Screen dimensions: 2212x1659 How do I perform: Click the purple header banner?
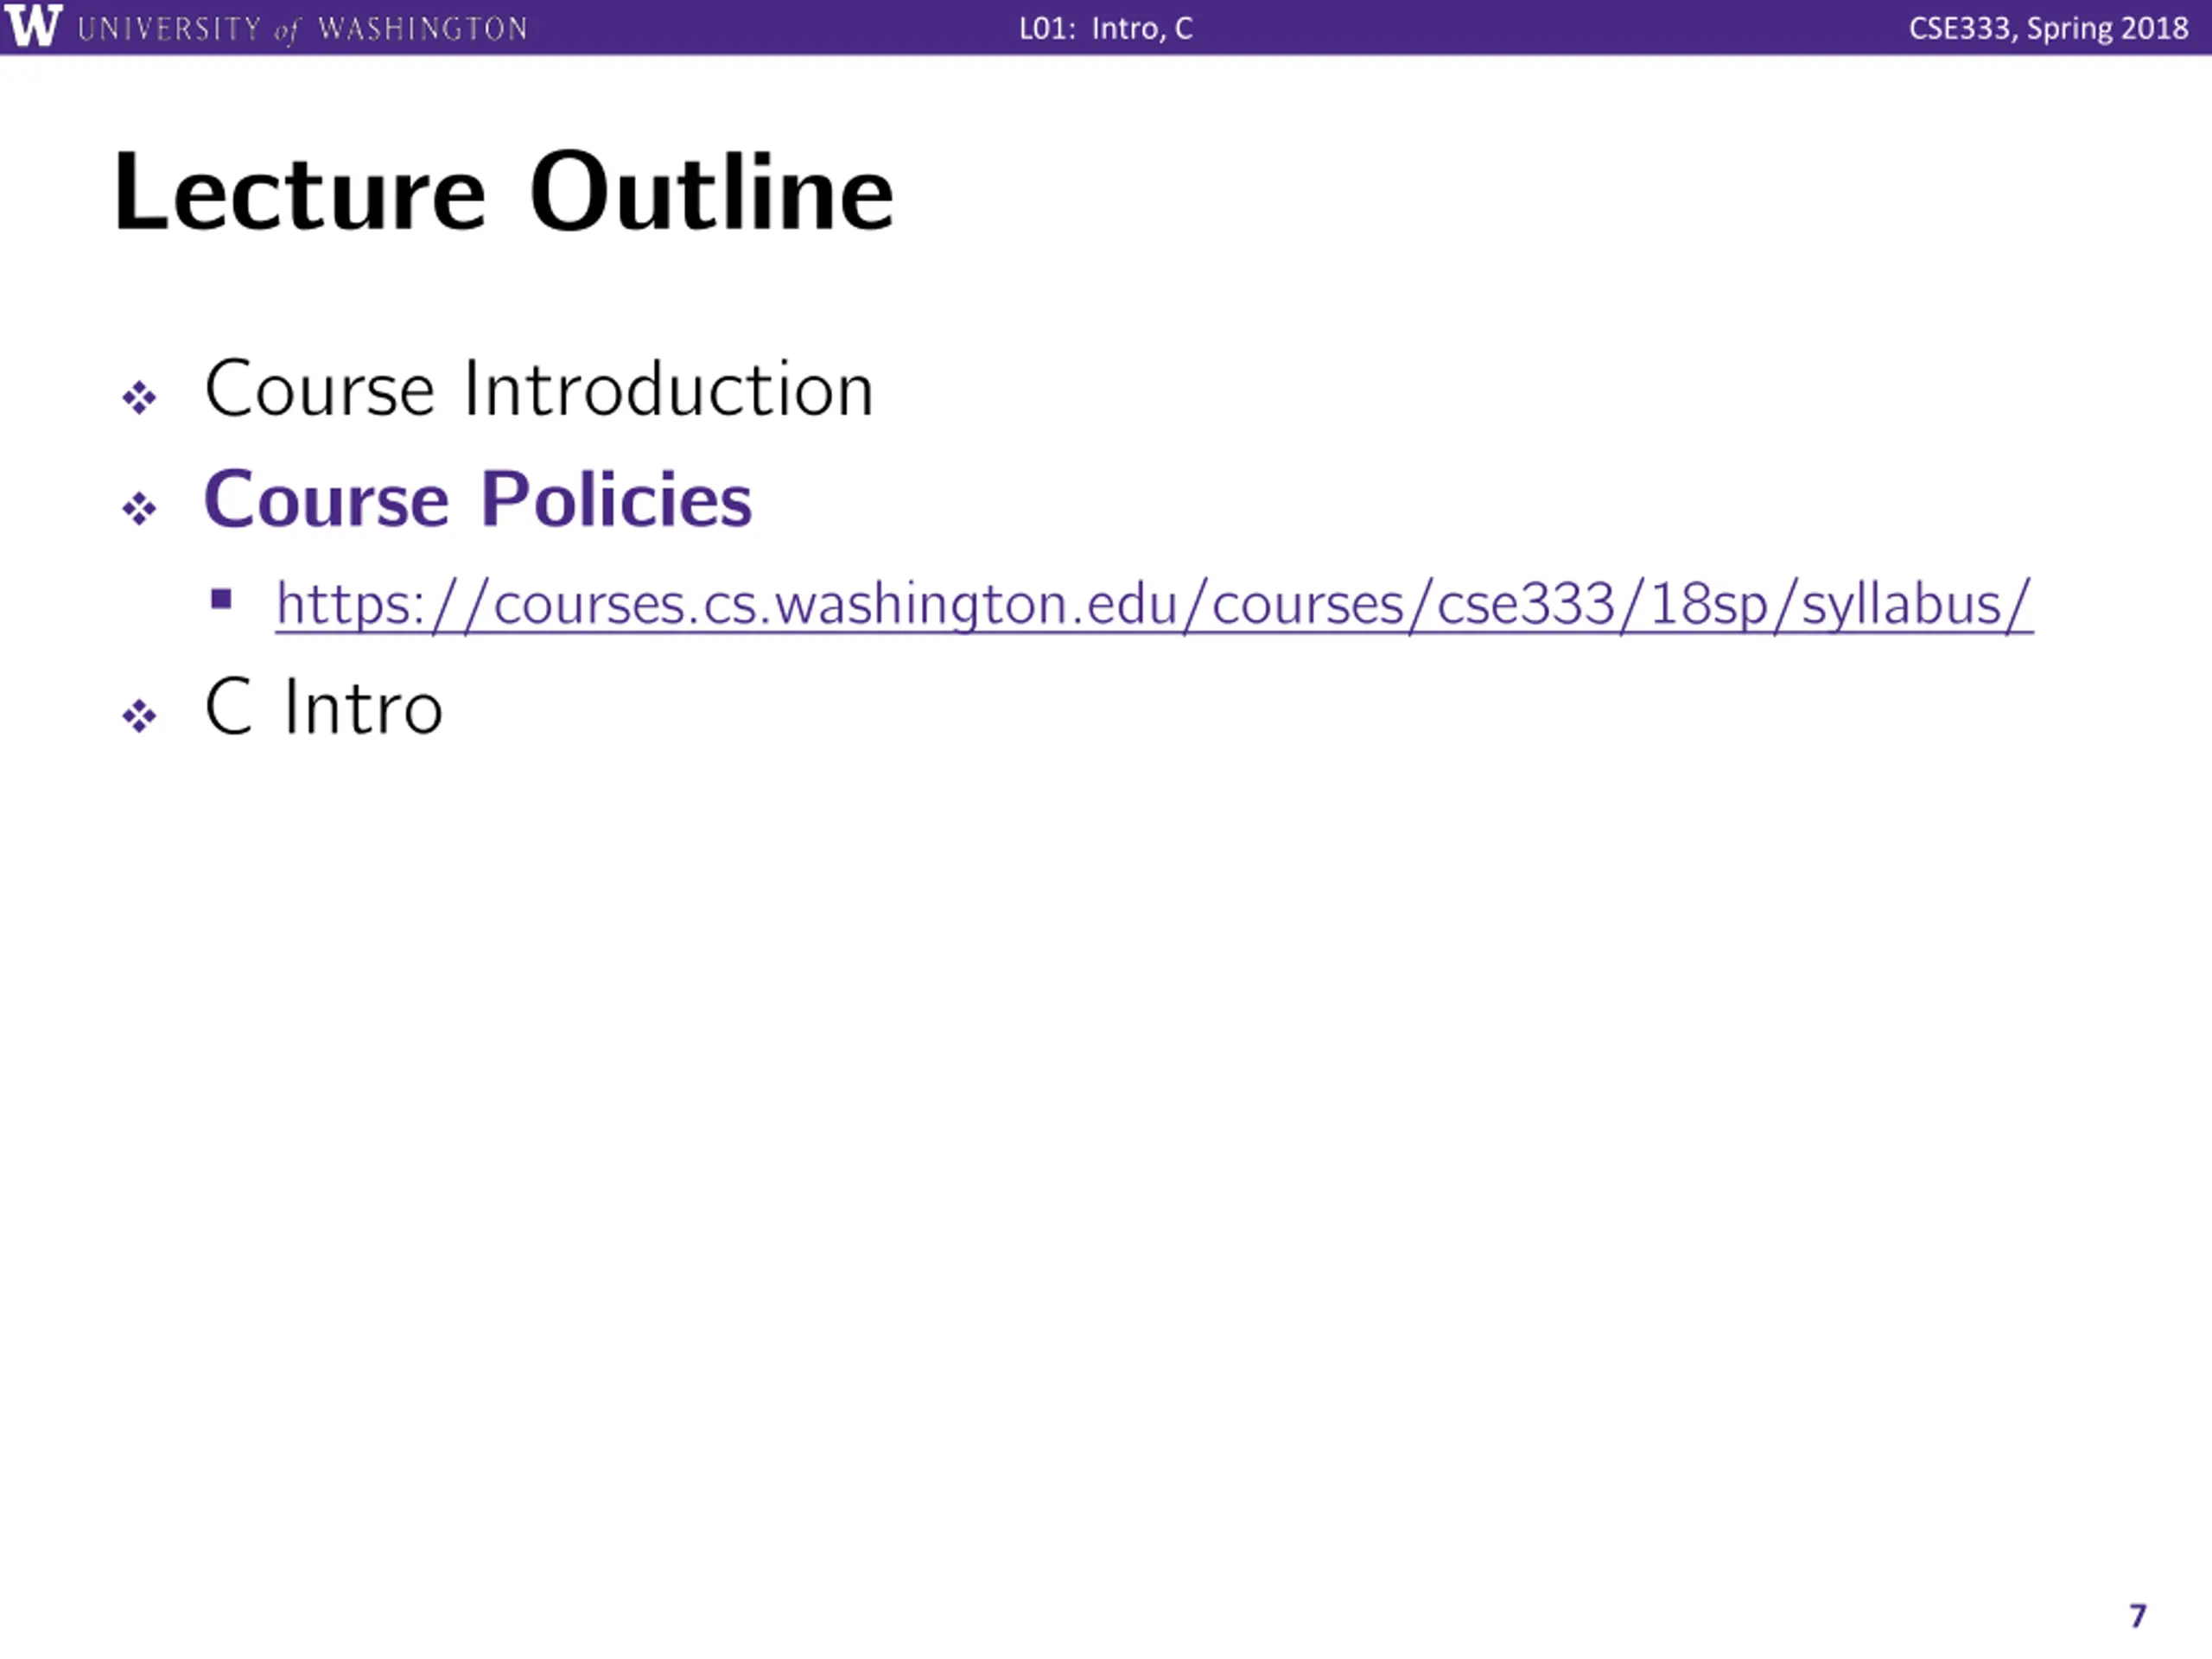[1106, 27]
